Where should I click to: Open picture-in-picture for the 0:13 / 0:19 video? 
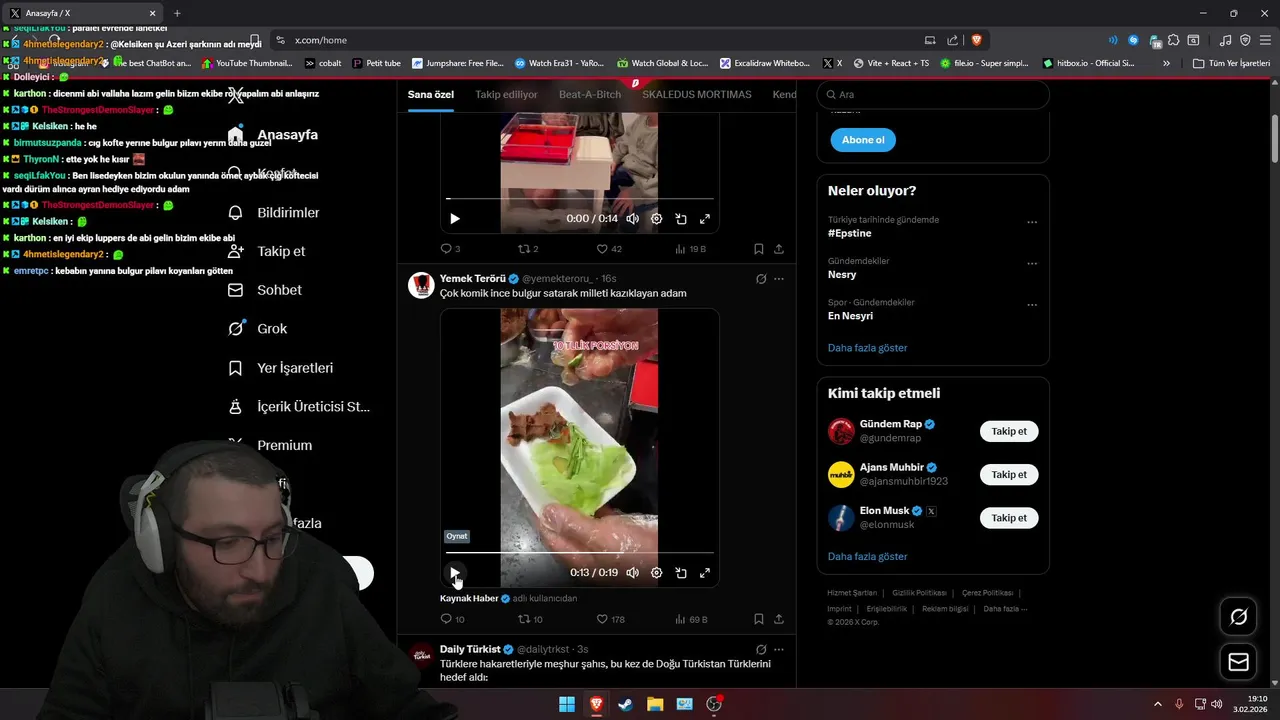point(681,573)
